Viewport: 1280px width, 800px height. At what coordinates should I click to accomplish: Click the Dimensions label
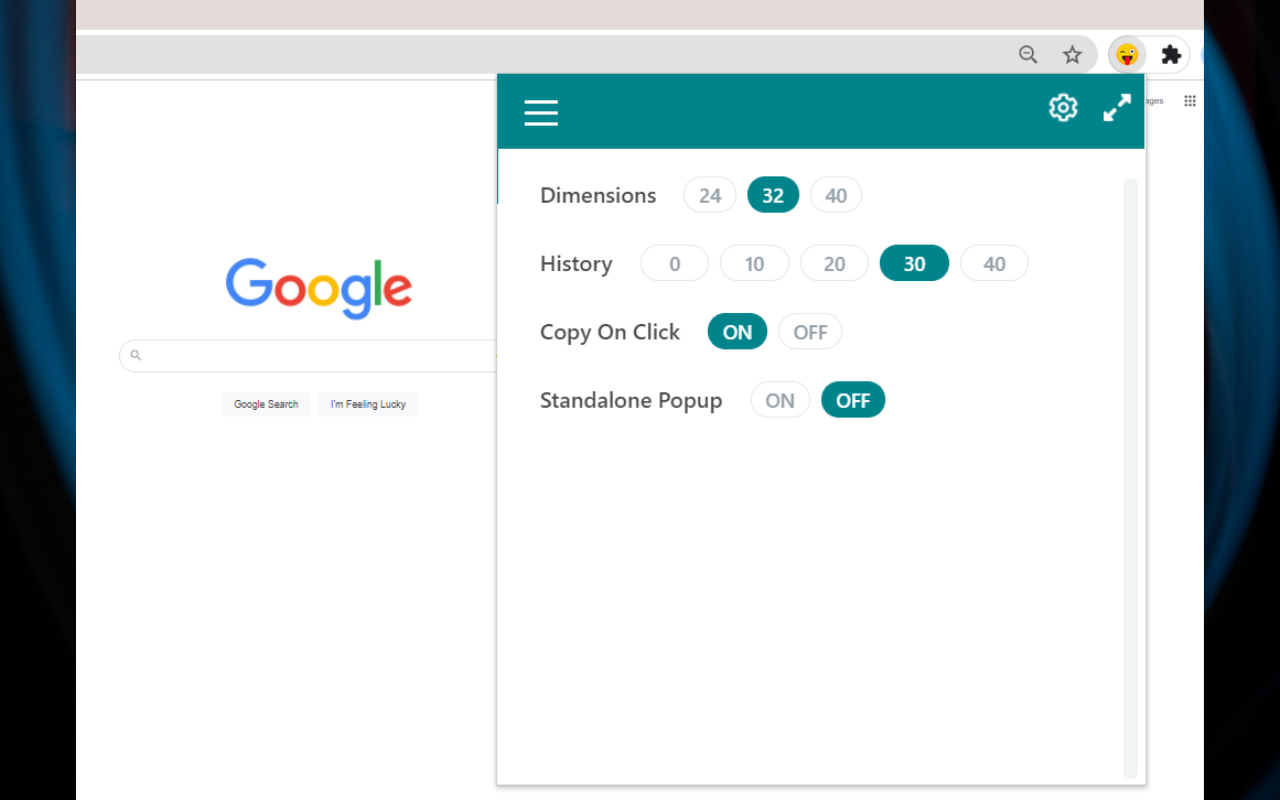(x=598, y=195)
